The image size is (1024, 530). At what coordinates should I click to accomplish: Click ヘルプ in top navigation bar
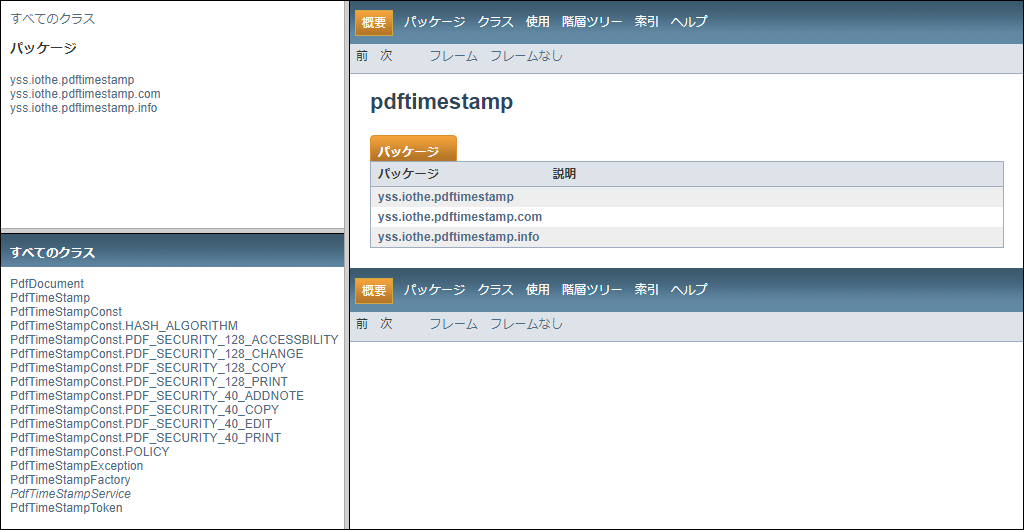tap(689, 21)
